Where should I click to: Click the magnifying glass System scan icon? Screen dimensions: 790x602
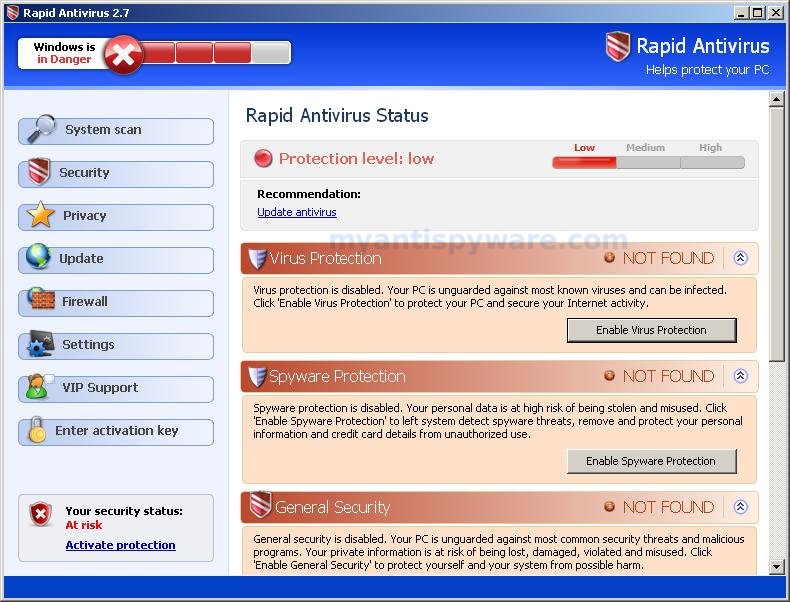click(x=41, y=128)
